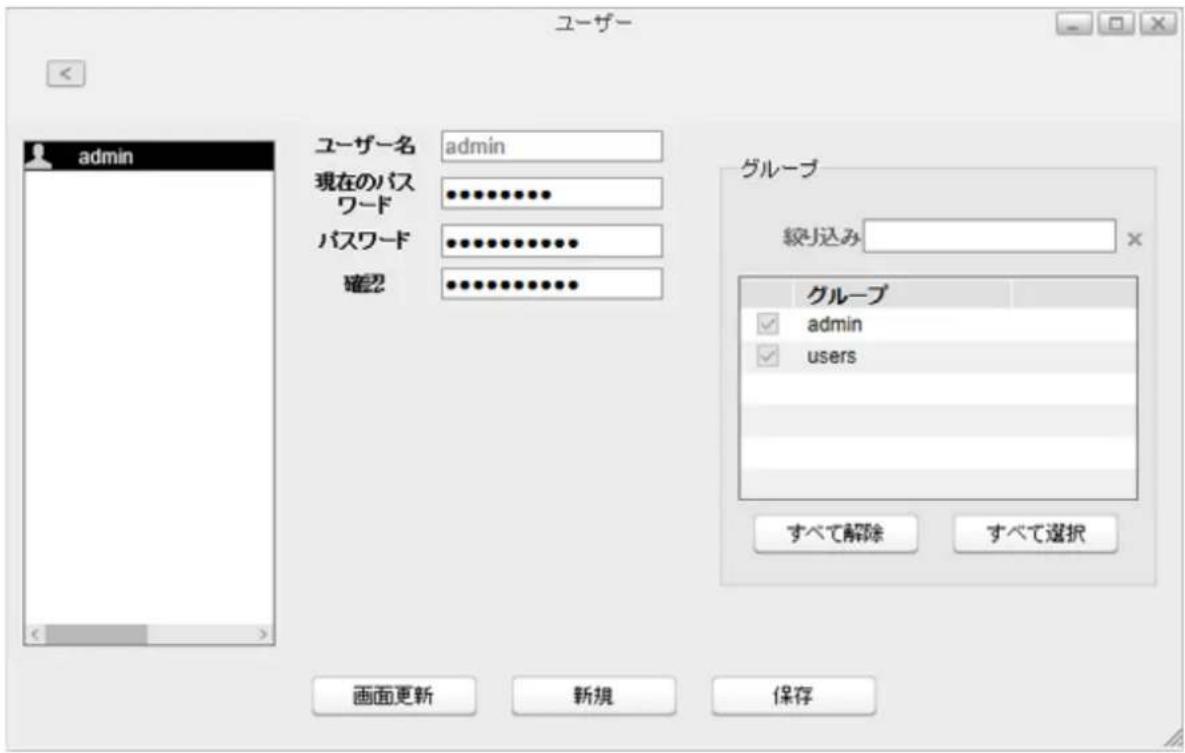Clear the group filter with the X icon
The height and width of the screenshot is (753, 1185).
coord(1134,240)
